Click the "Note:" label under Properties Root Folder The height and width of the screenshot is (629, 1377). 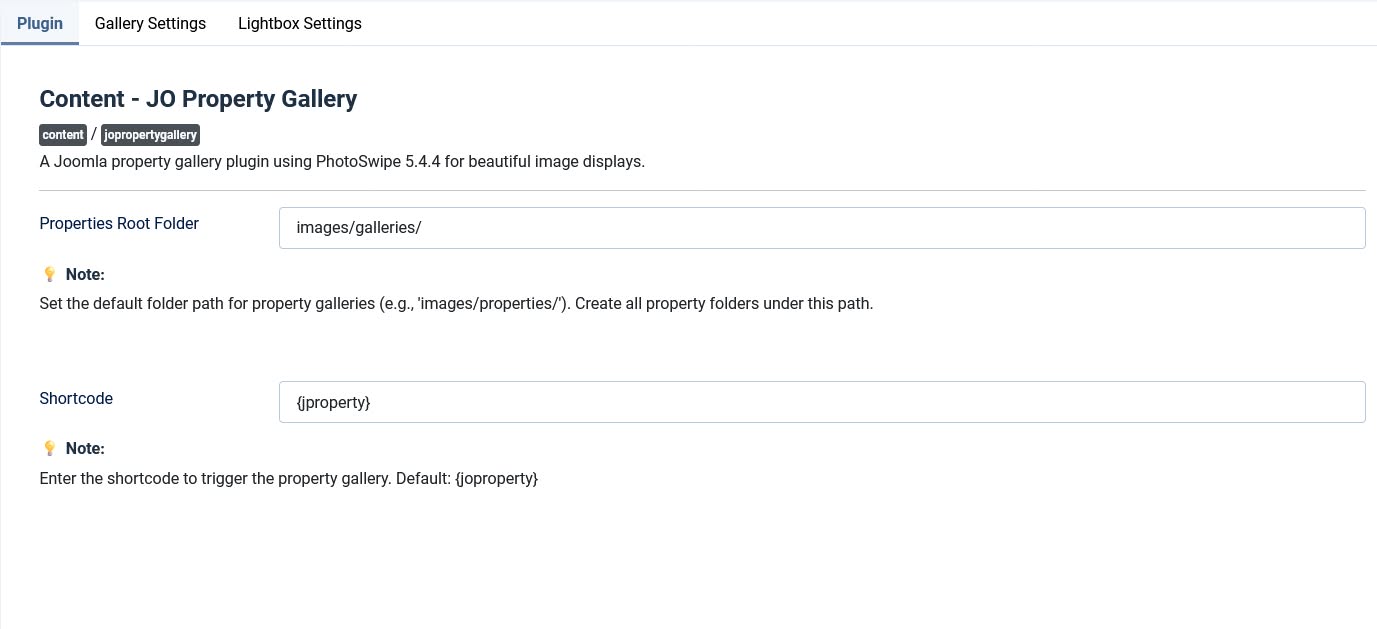(85, 274)
